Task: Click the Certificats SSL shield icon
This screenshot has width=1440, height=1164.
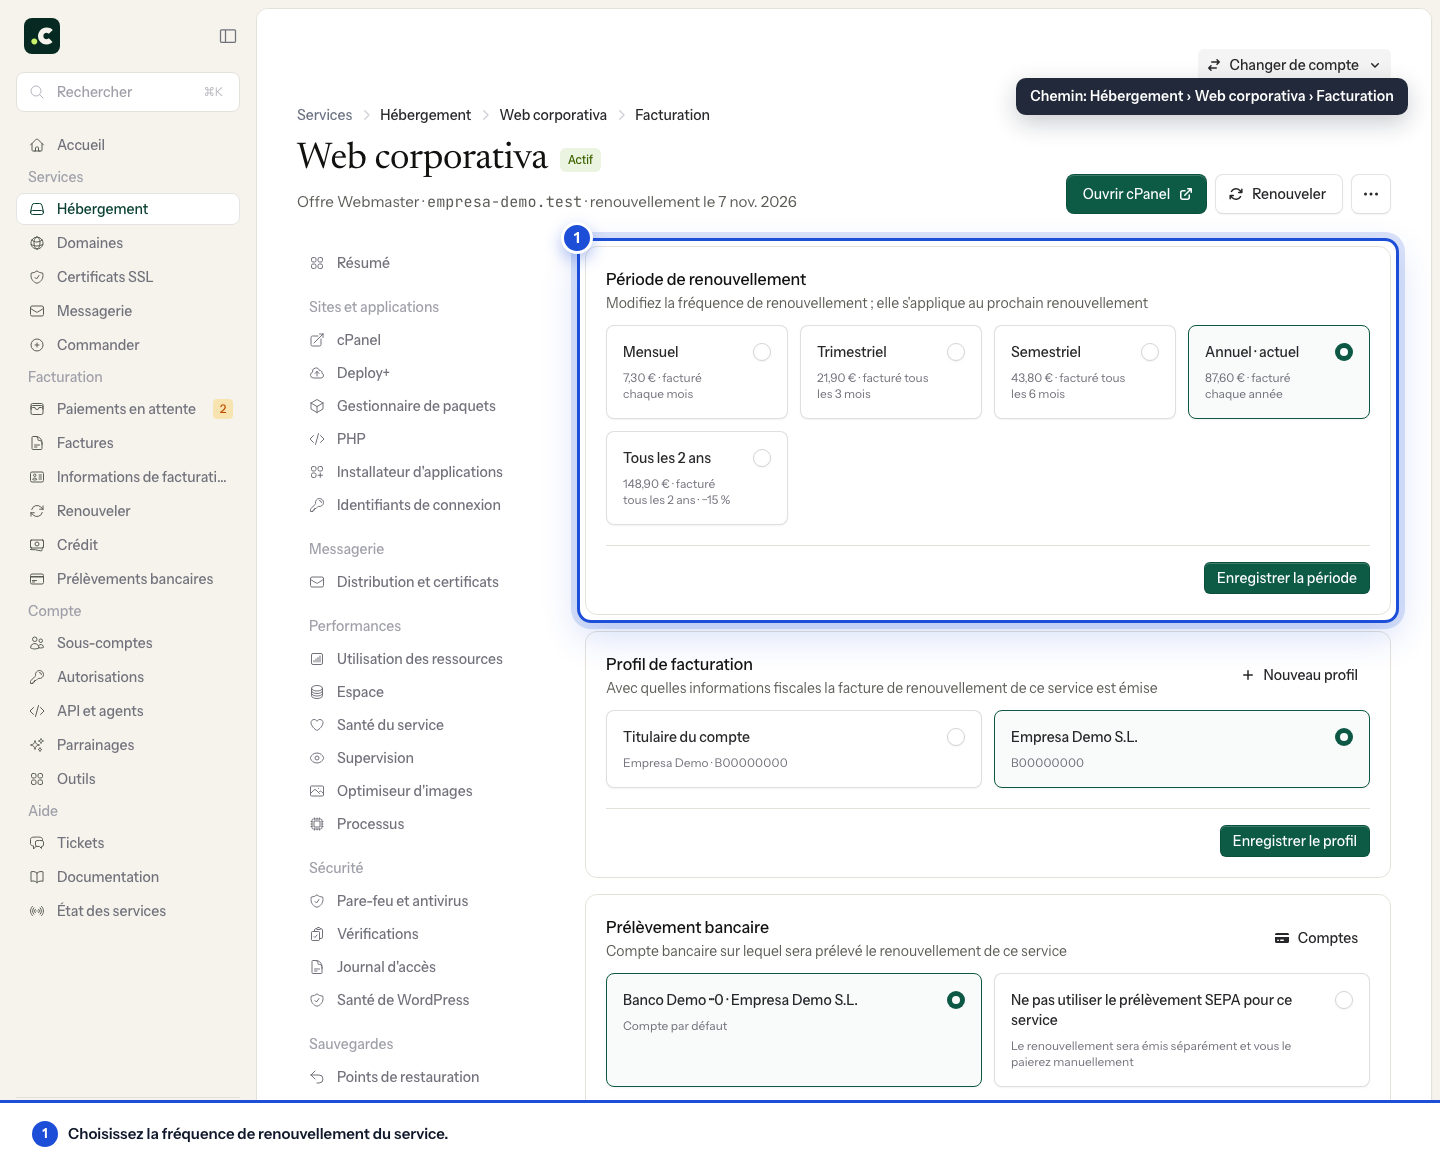Action: (37, 277)
